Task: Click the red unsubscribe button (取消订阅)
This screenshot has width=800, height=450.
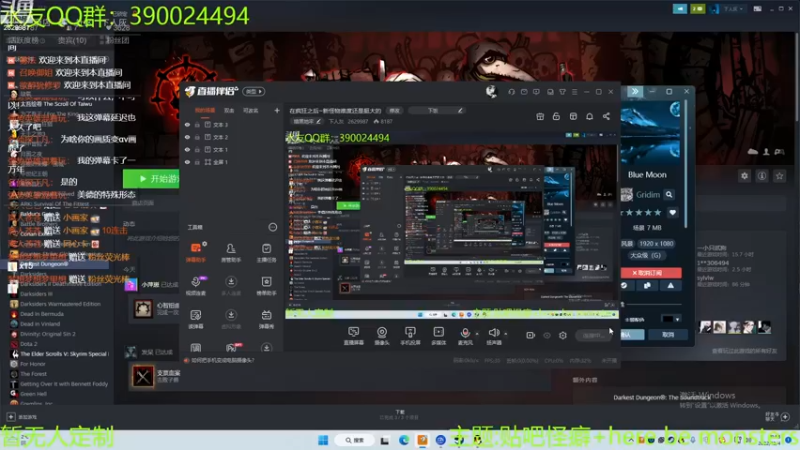Action: click(651, 272)
